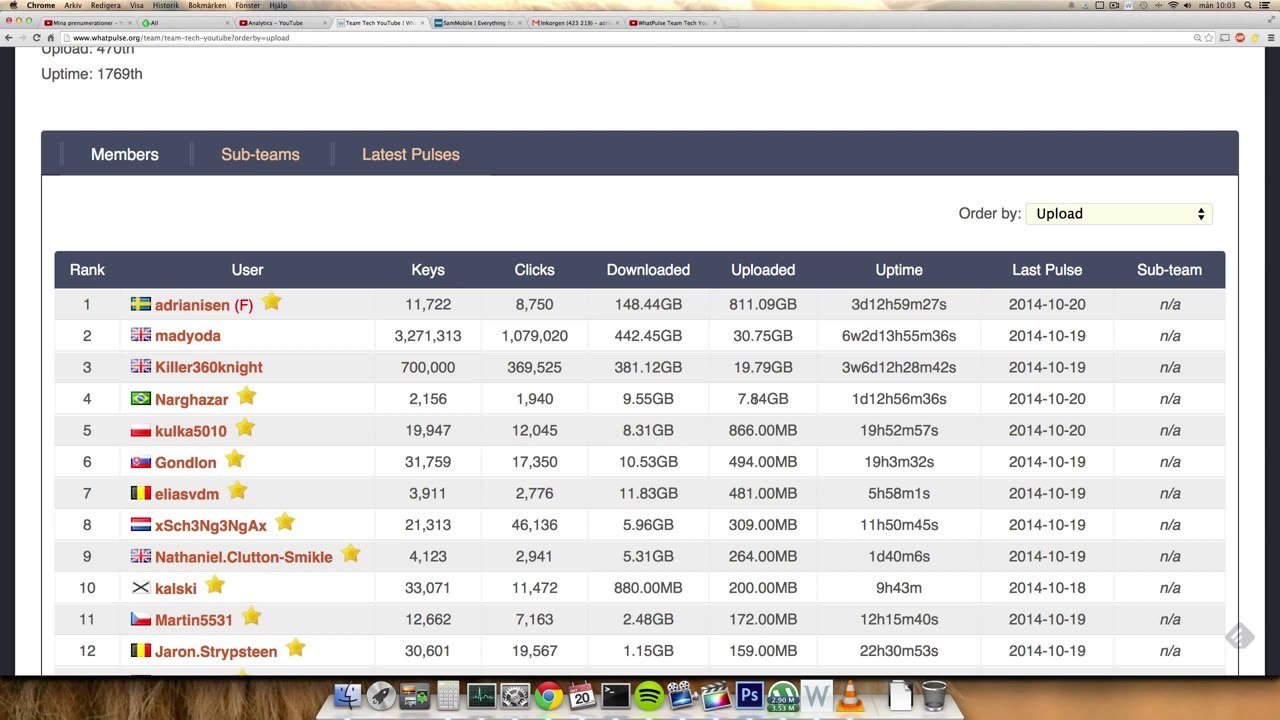Open Nathaniel.Clutton-Smikle's profile link
The height and width of the screenshot is (720, 1280).
pyautogui.click(x=244, y=557)
